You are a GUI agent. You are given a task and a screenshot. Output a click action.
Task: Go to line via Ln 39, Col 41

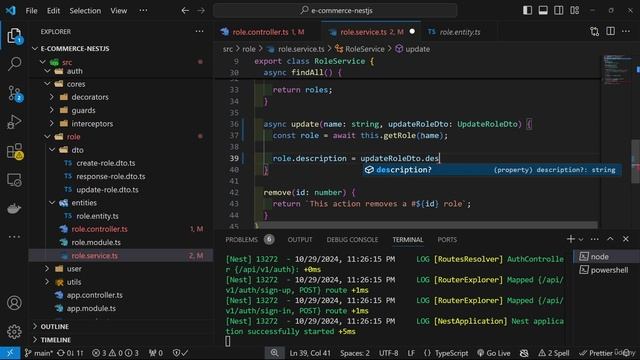[x=310, y=353]
